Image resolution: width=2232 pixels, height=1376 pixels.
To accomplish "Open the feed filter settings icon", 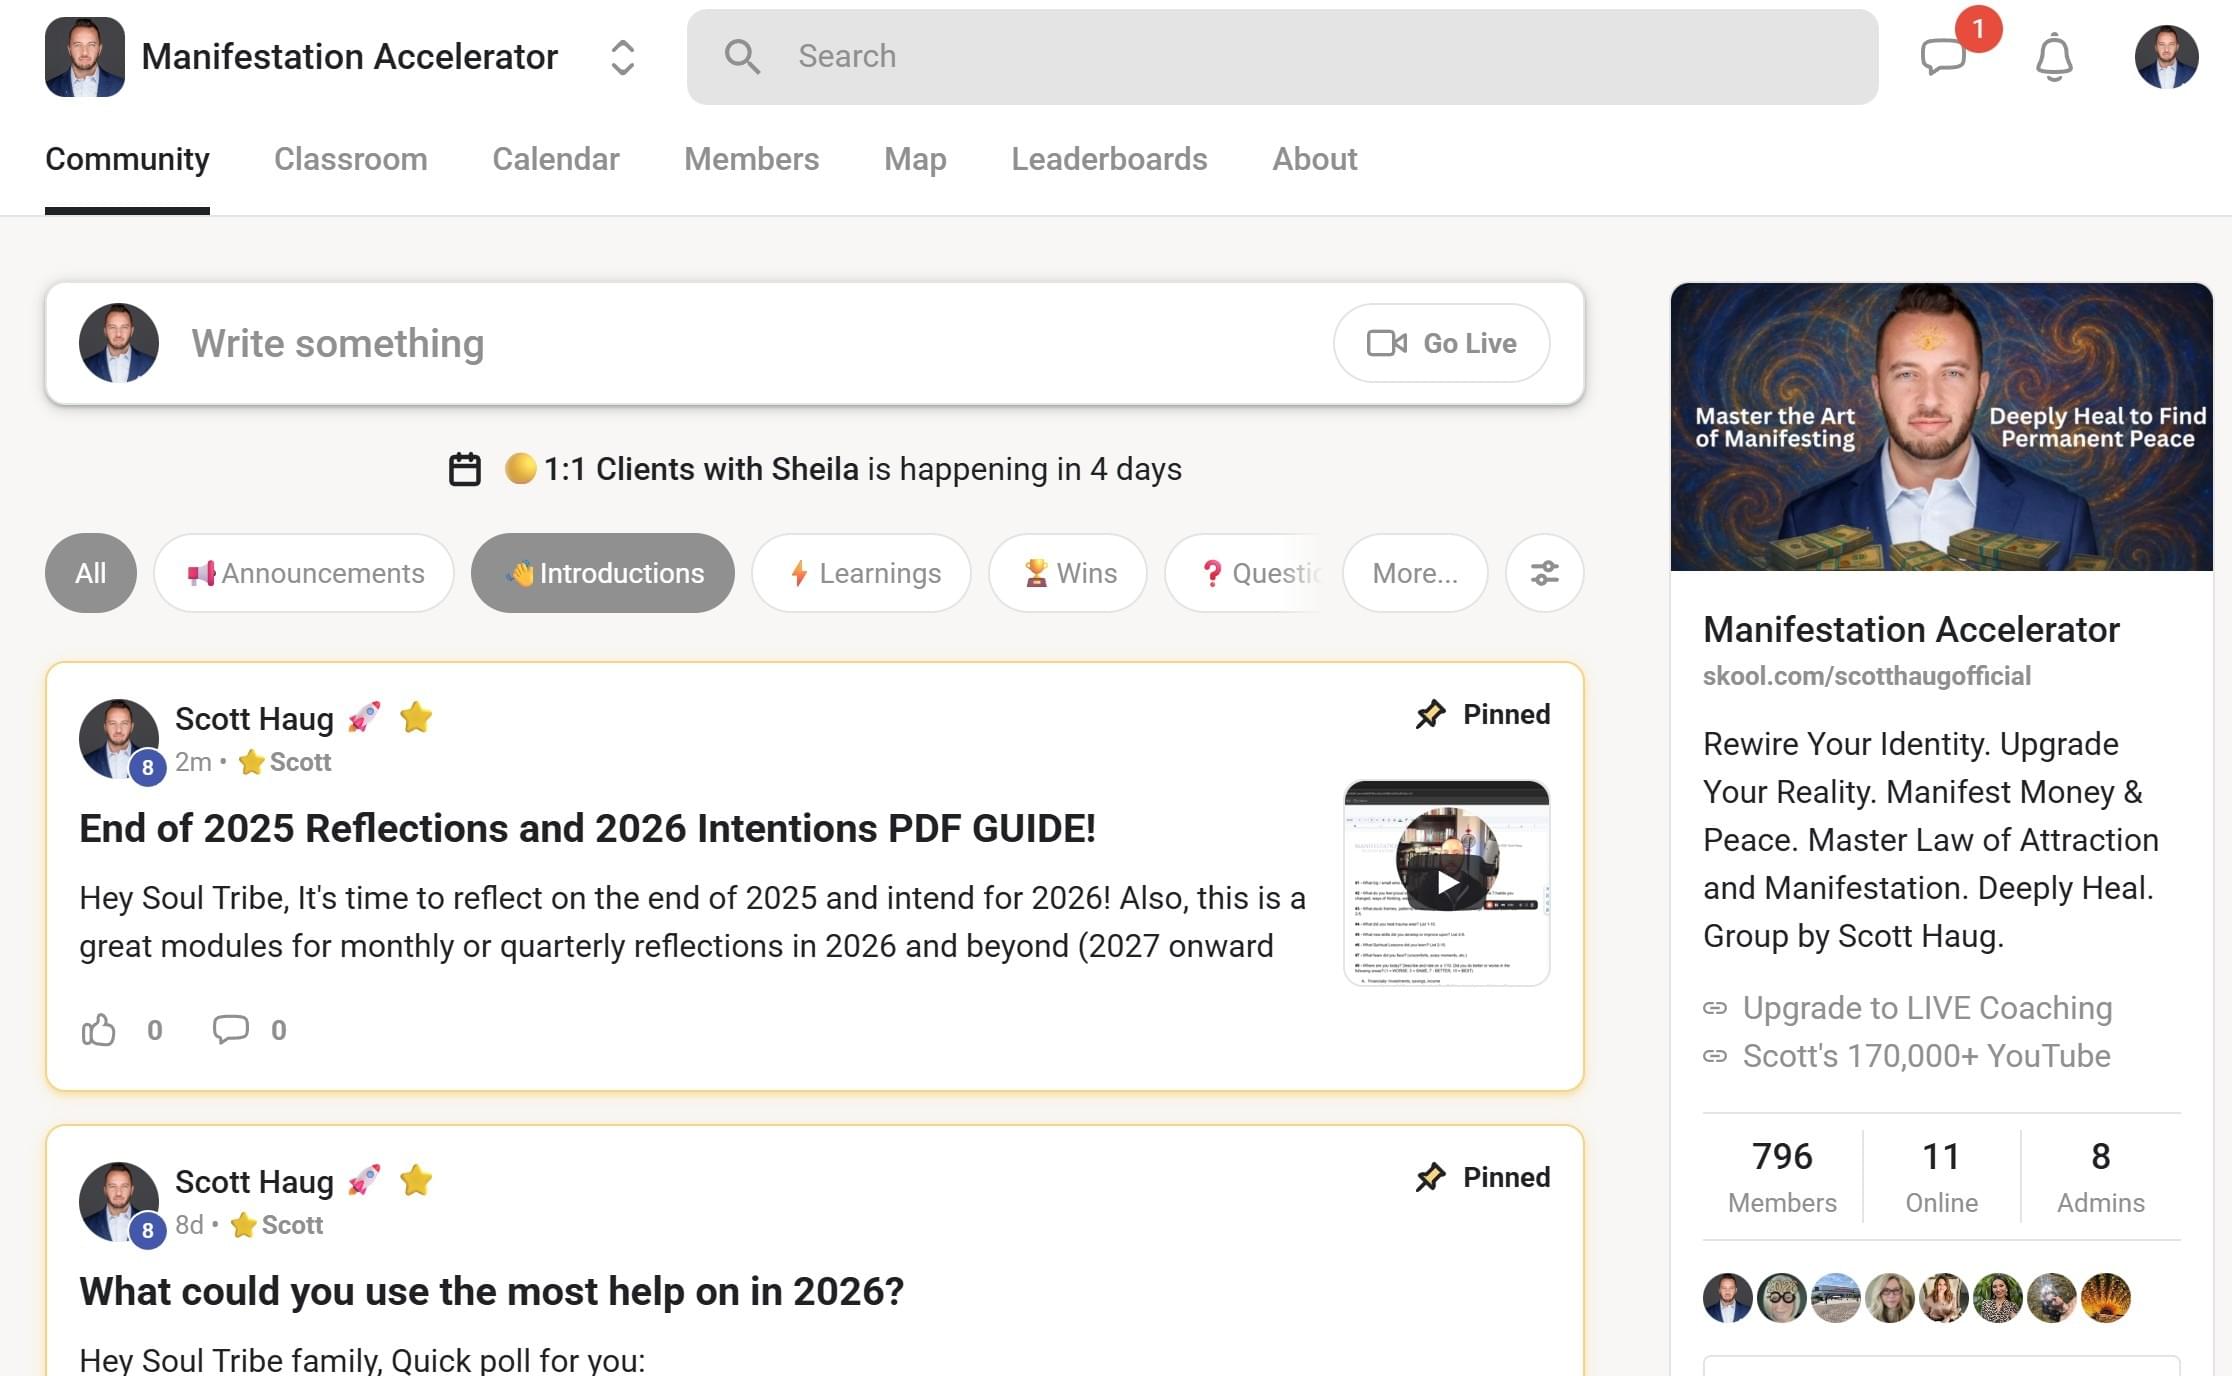I will [x=1544, y=573].
